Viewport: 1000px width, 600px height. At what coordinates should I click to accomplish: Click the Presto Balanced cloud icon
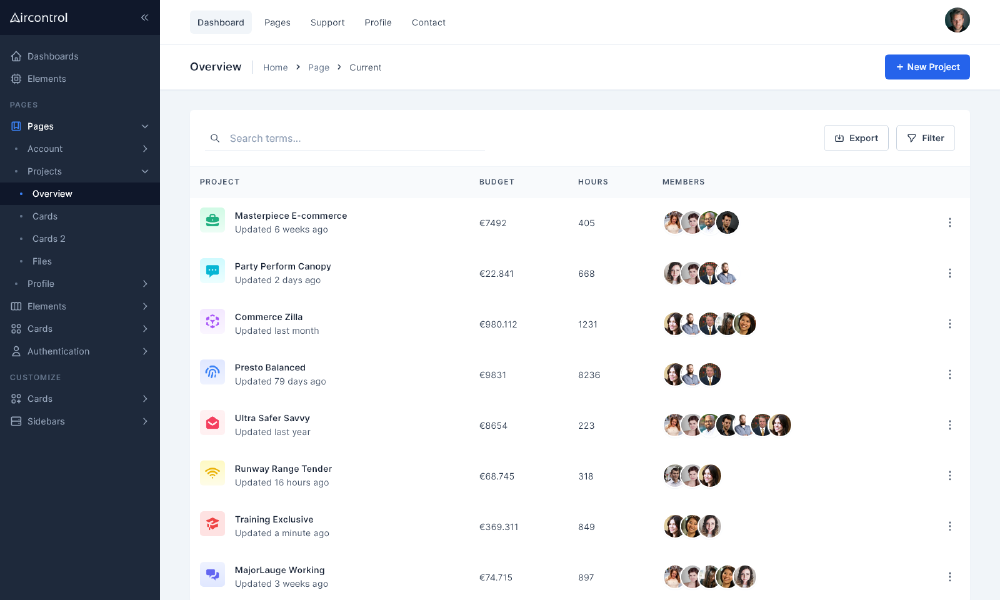coord(212,372)
